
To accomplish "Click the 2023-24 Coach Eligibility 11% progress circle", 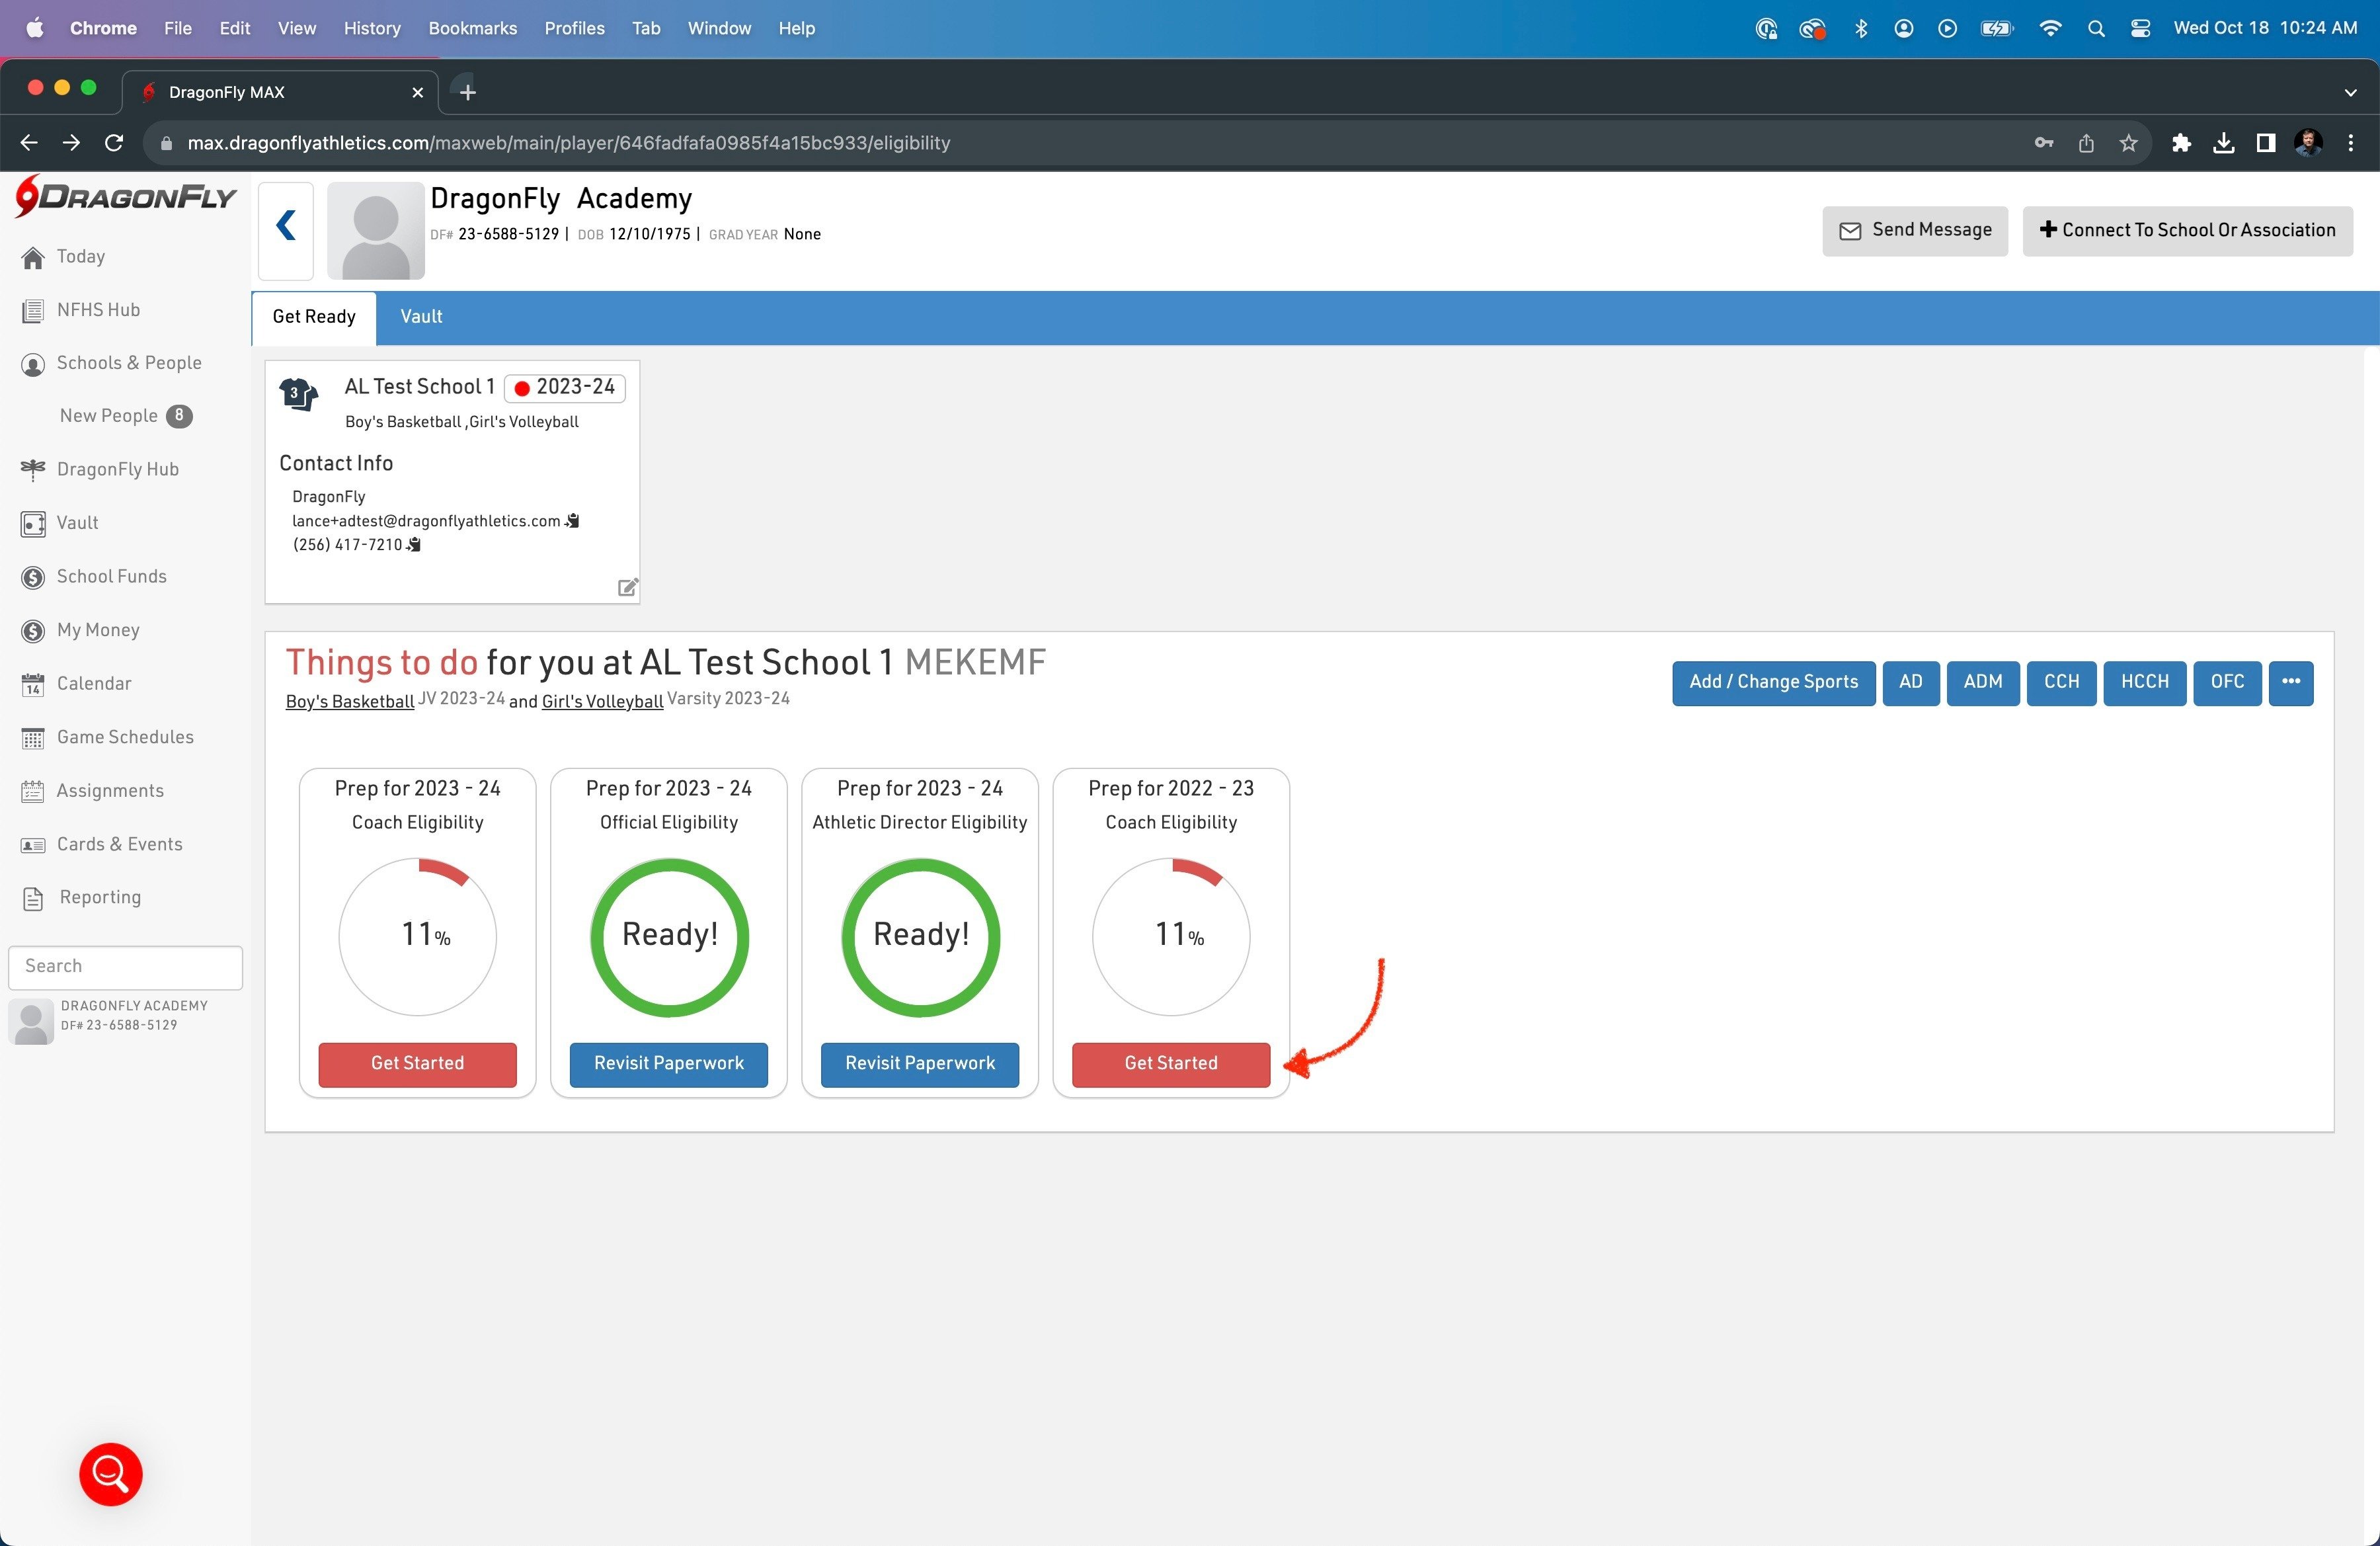I will (417, 936).
